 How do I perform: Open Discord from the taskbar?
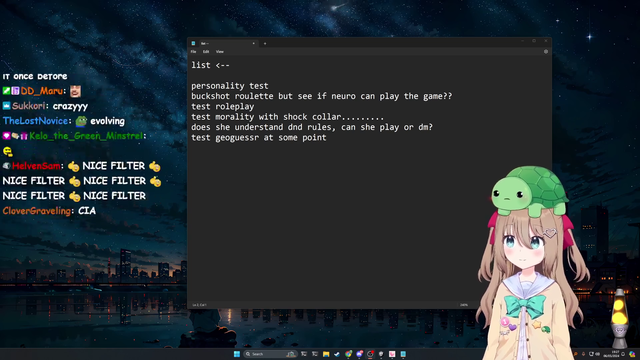[359, 354]
